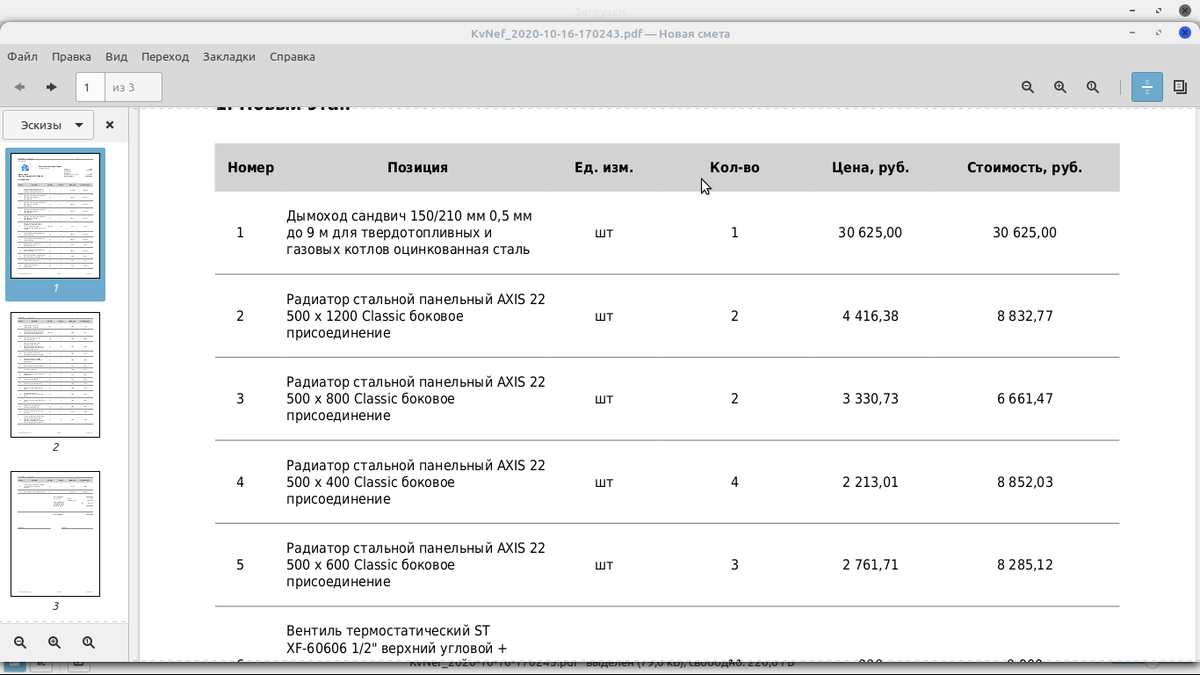The image size is (1200, 675).
Task: Click the 'из 3' page count label
Action: pyautogui.click(x=124, y=88)
